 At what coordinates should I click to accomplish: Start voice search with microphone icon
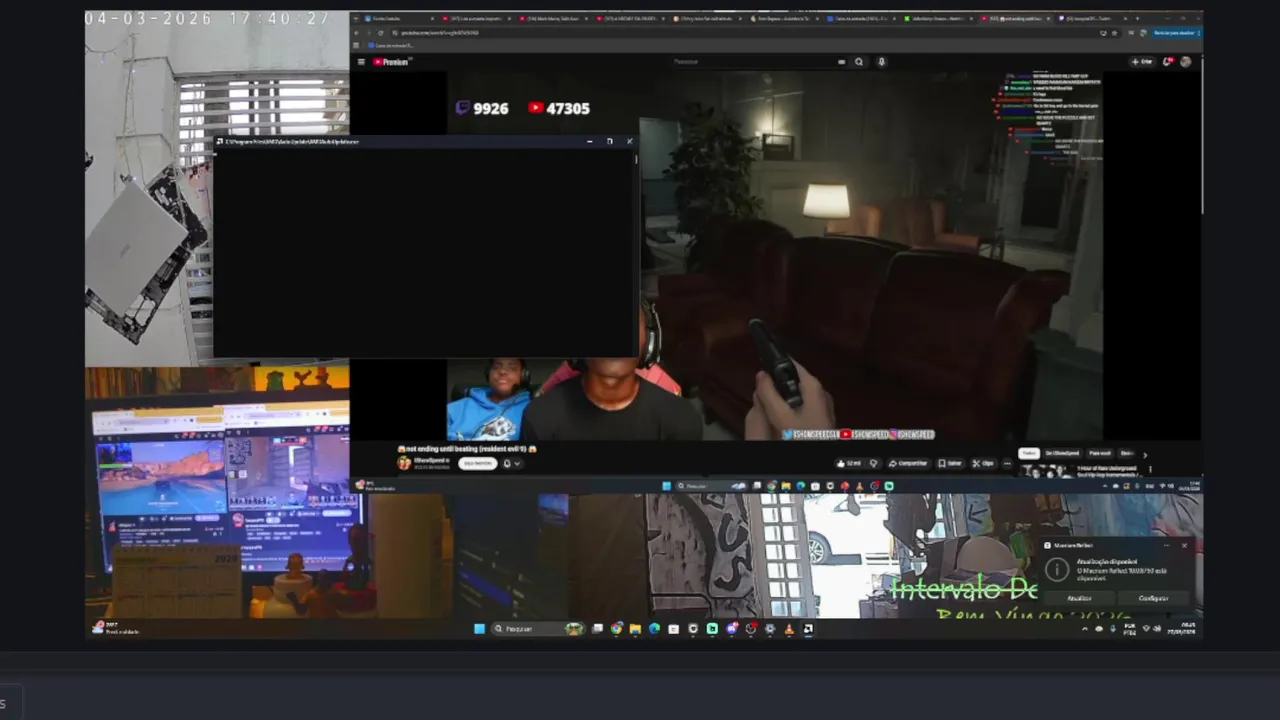(881, 61)
